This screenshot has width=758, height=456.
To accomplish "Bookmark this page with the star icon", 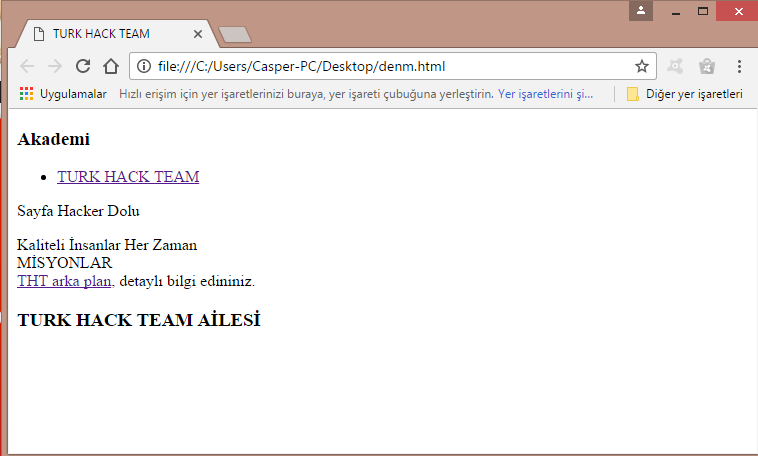I will click(641, 66).
